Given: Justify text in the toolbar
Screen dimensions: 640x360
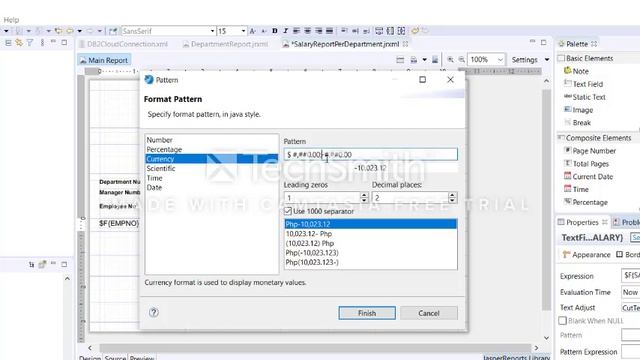Looking at the screenshot, I should (x=329, y=31).
